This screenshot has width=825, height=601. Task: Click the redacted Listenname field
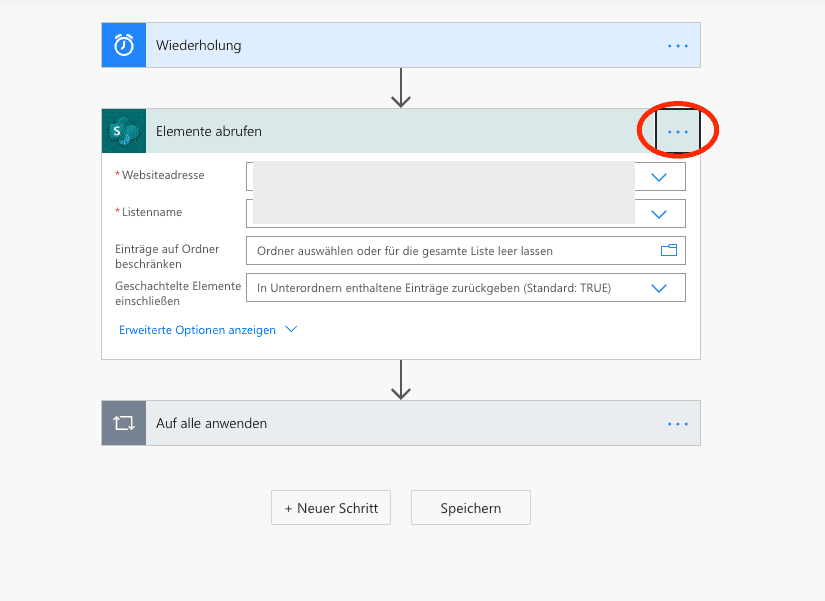[x=444, y=213]
